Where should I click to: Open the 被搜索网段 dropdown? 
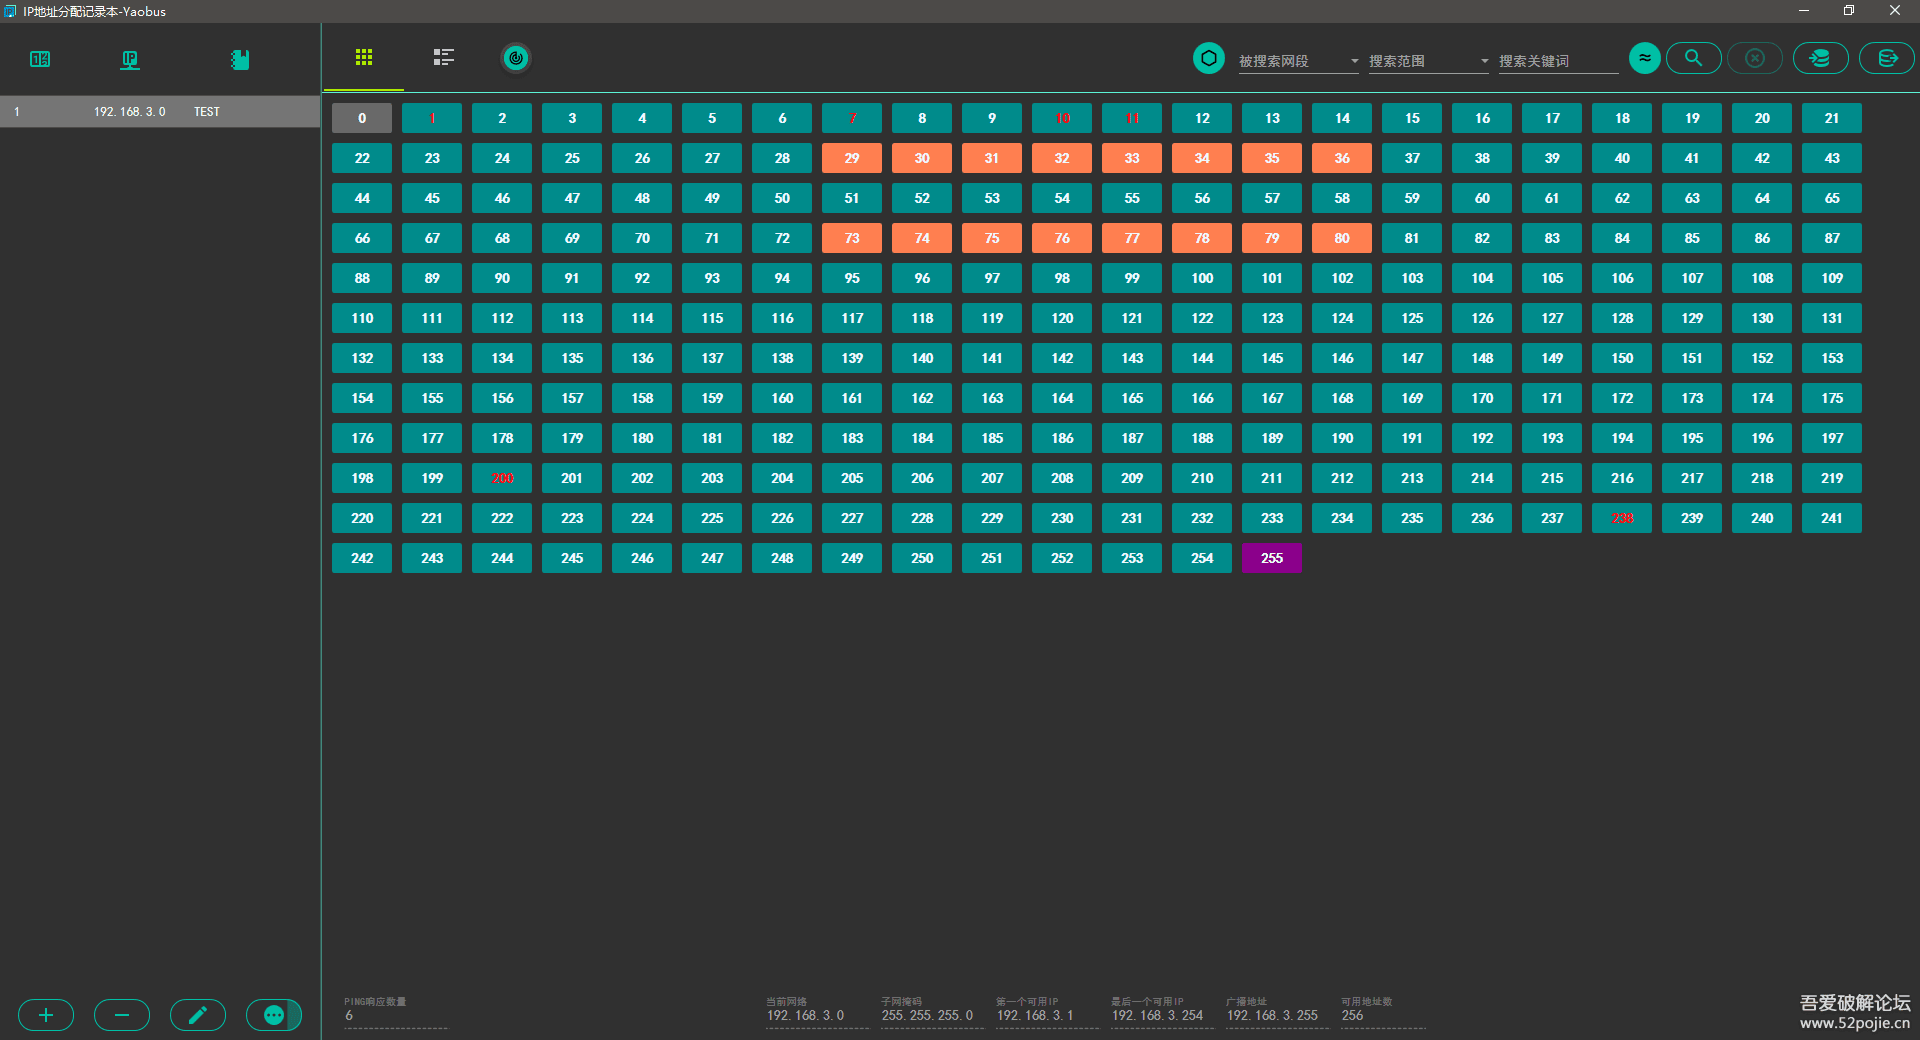point(1298,61)
